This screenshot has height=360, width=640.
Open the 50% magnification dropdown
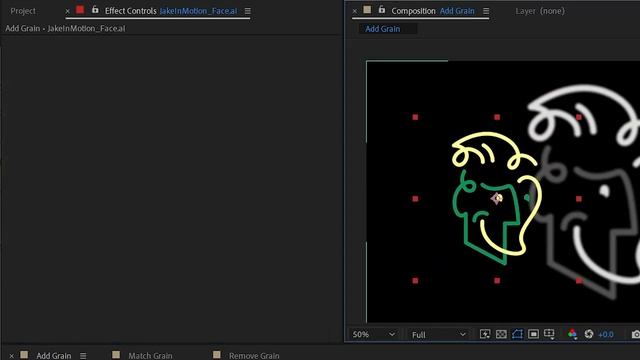[x=373, y=335]
